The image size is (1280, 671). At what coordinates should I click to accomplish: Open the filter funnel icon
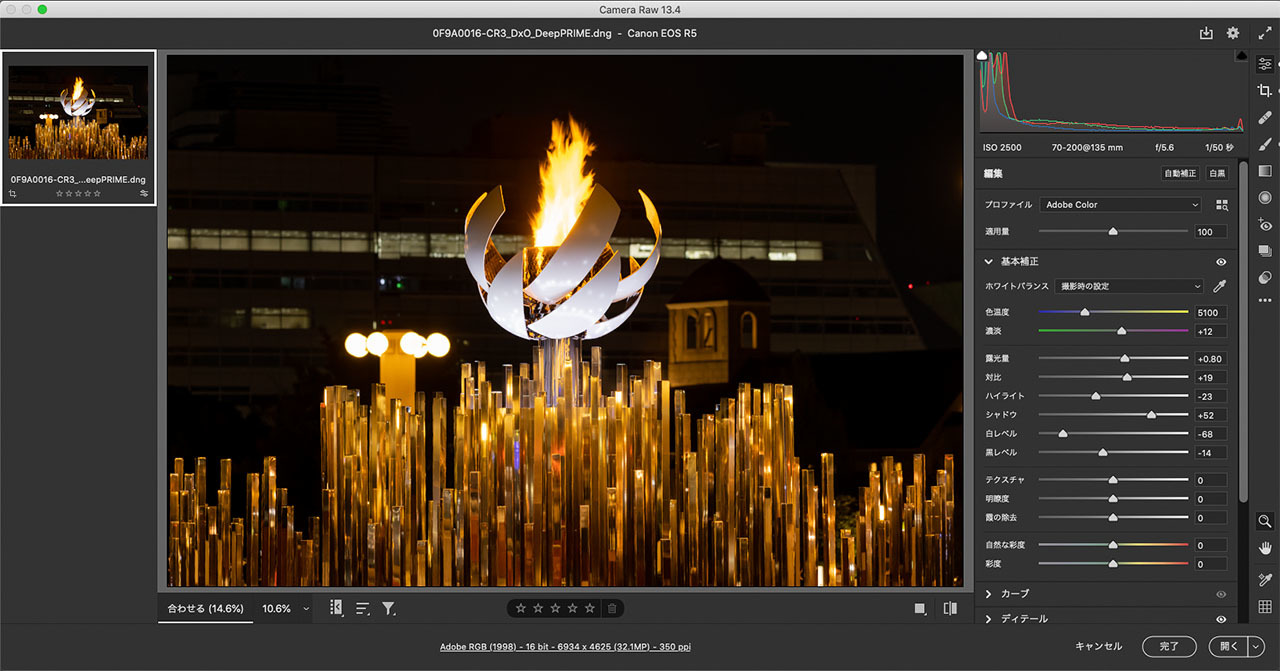point(389,608)
